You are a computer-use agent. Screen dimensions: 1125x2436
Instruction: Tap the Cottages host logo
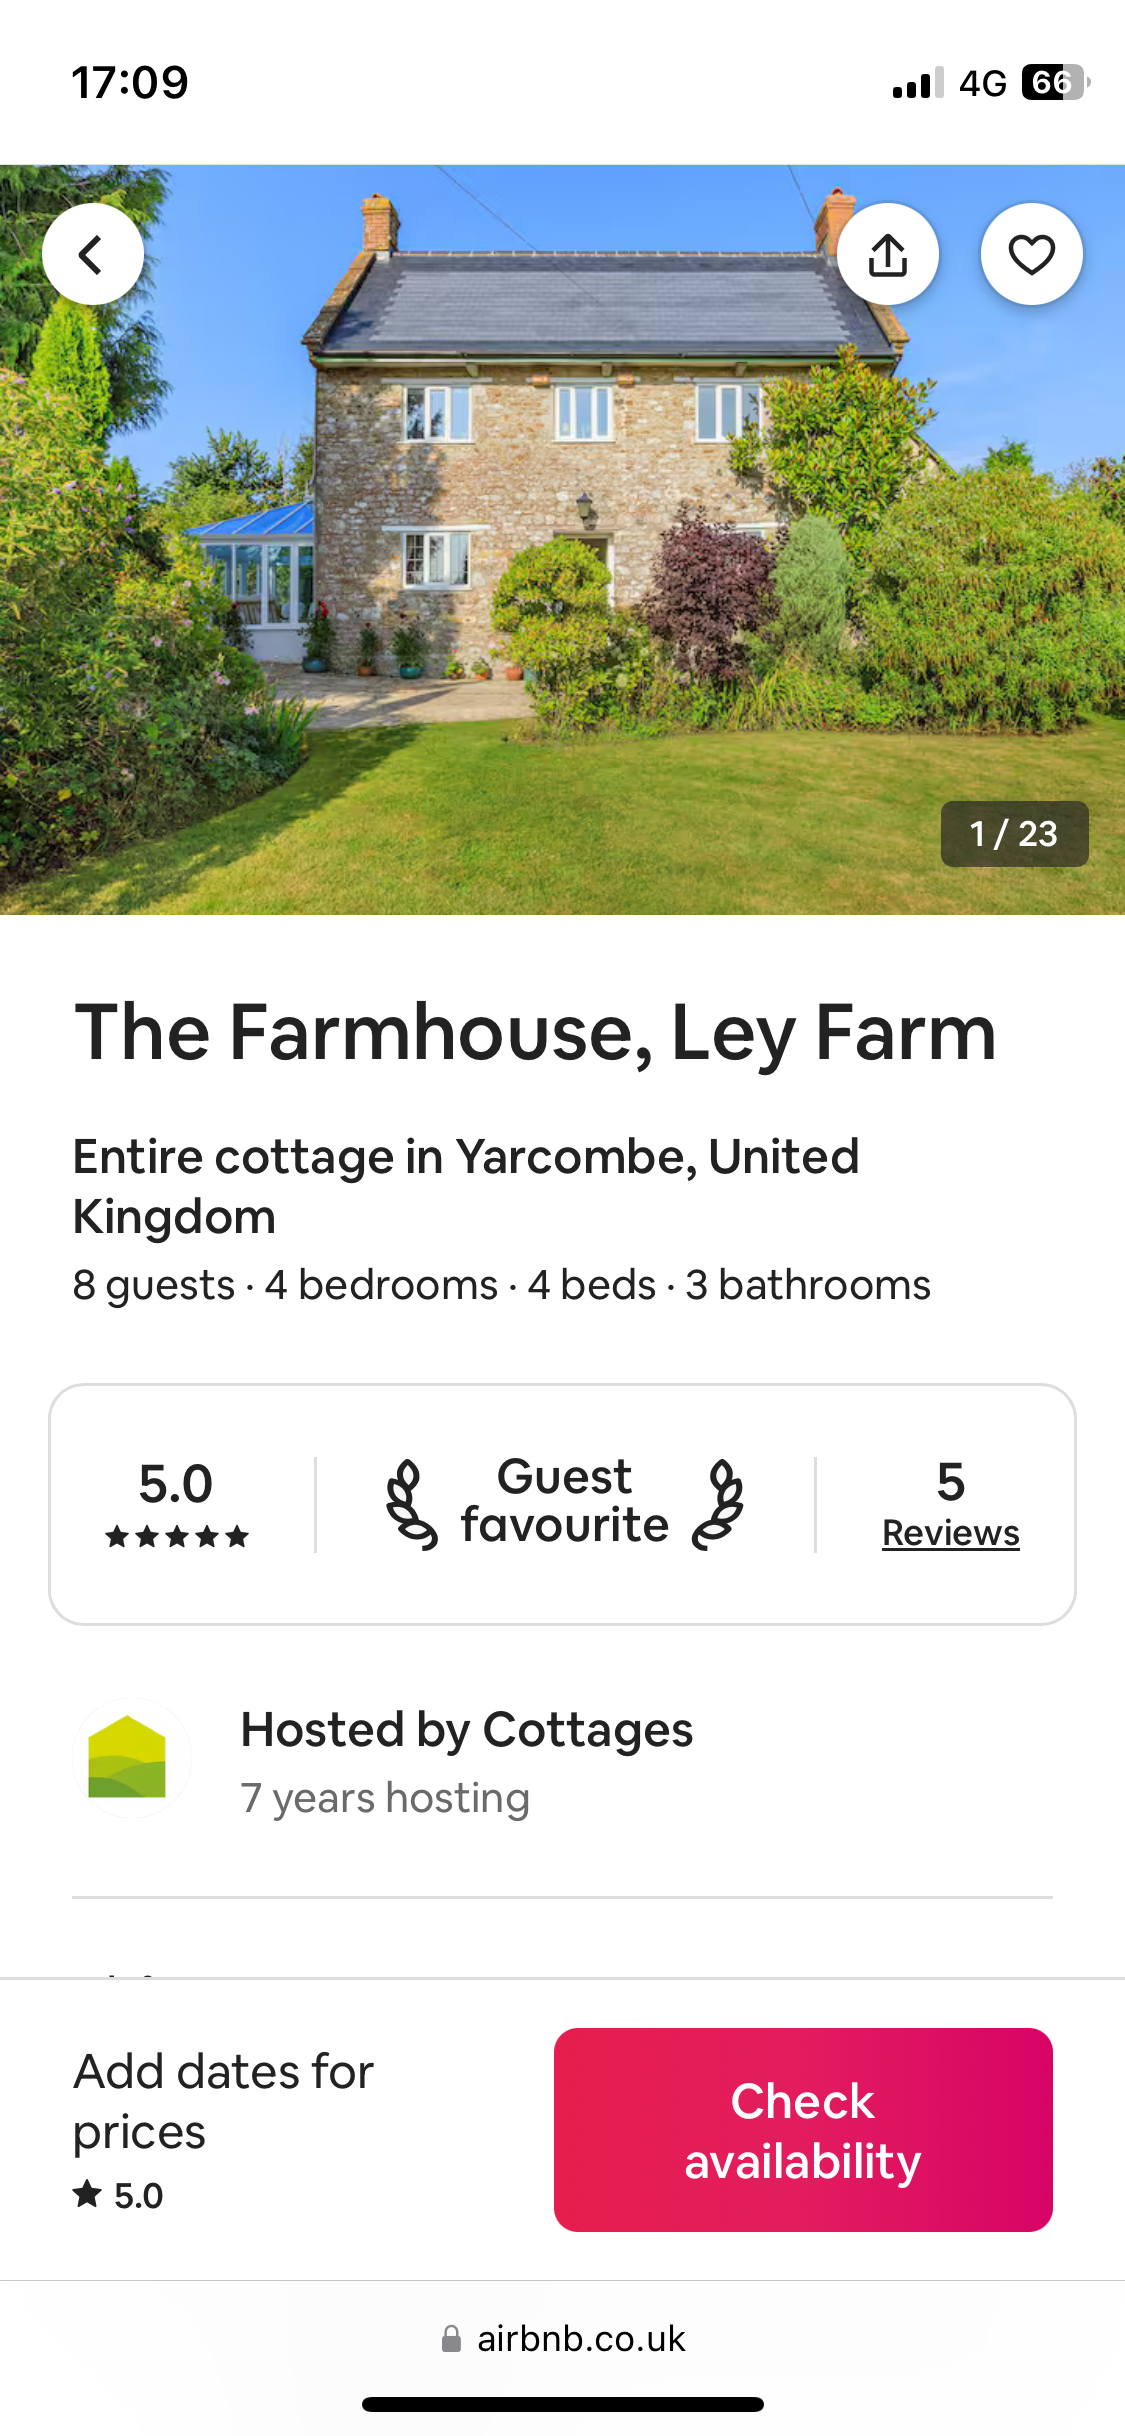(x=127, y=1757)
